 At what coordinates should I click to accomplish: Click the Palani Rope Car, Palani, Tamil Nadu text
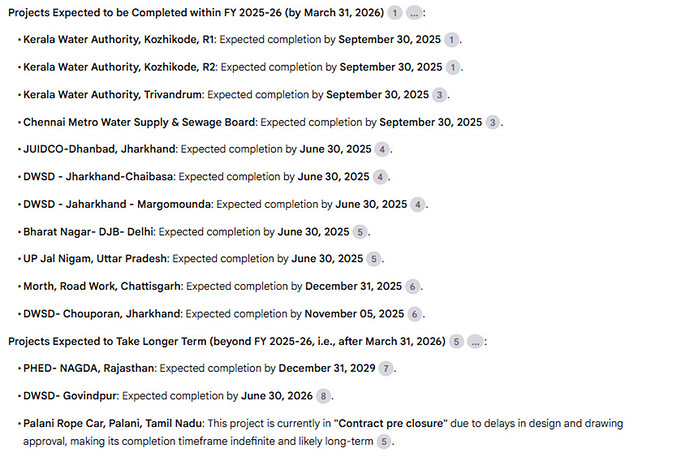pyautogui.click(x=113, y=424)
